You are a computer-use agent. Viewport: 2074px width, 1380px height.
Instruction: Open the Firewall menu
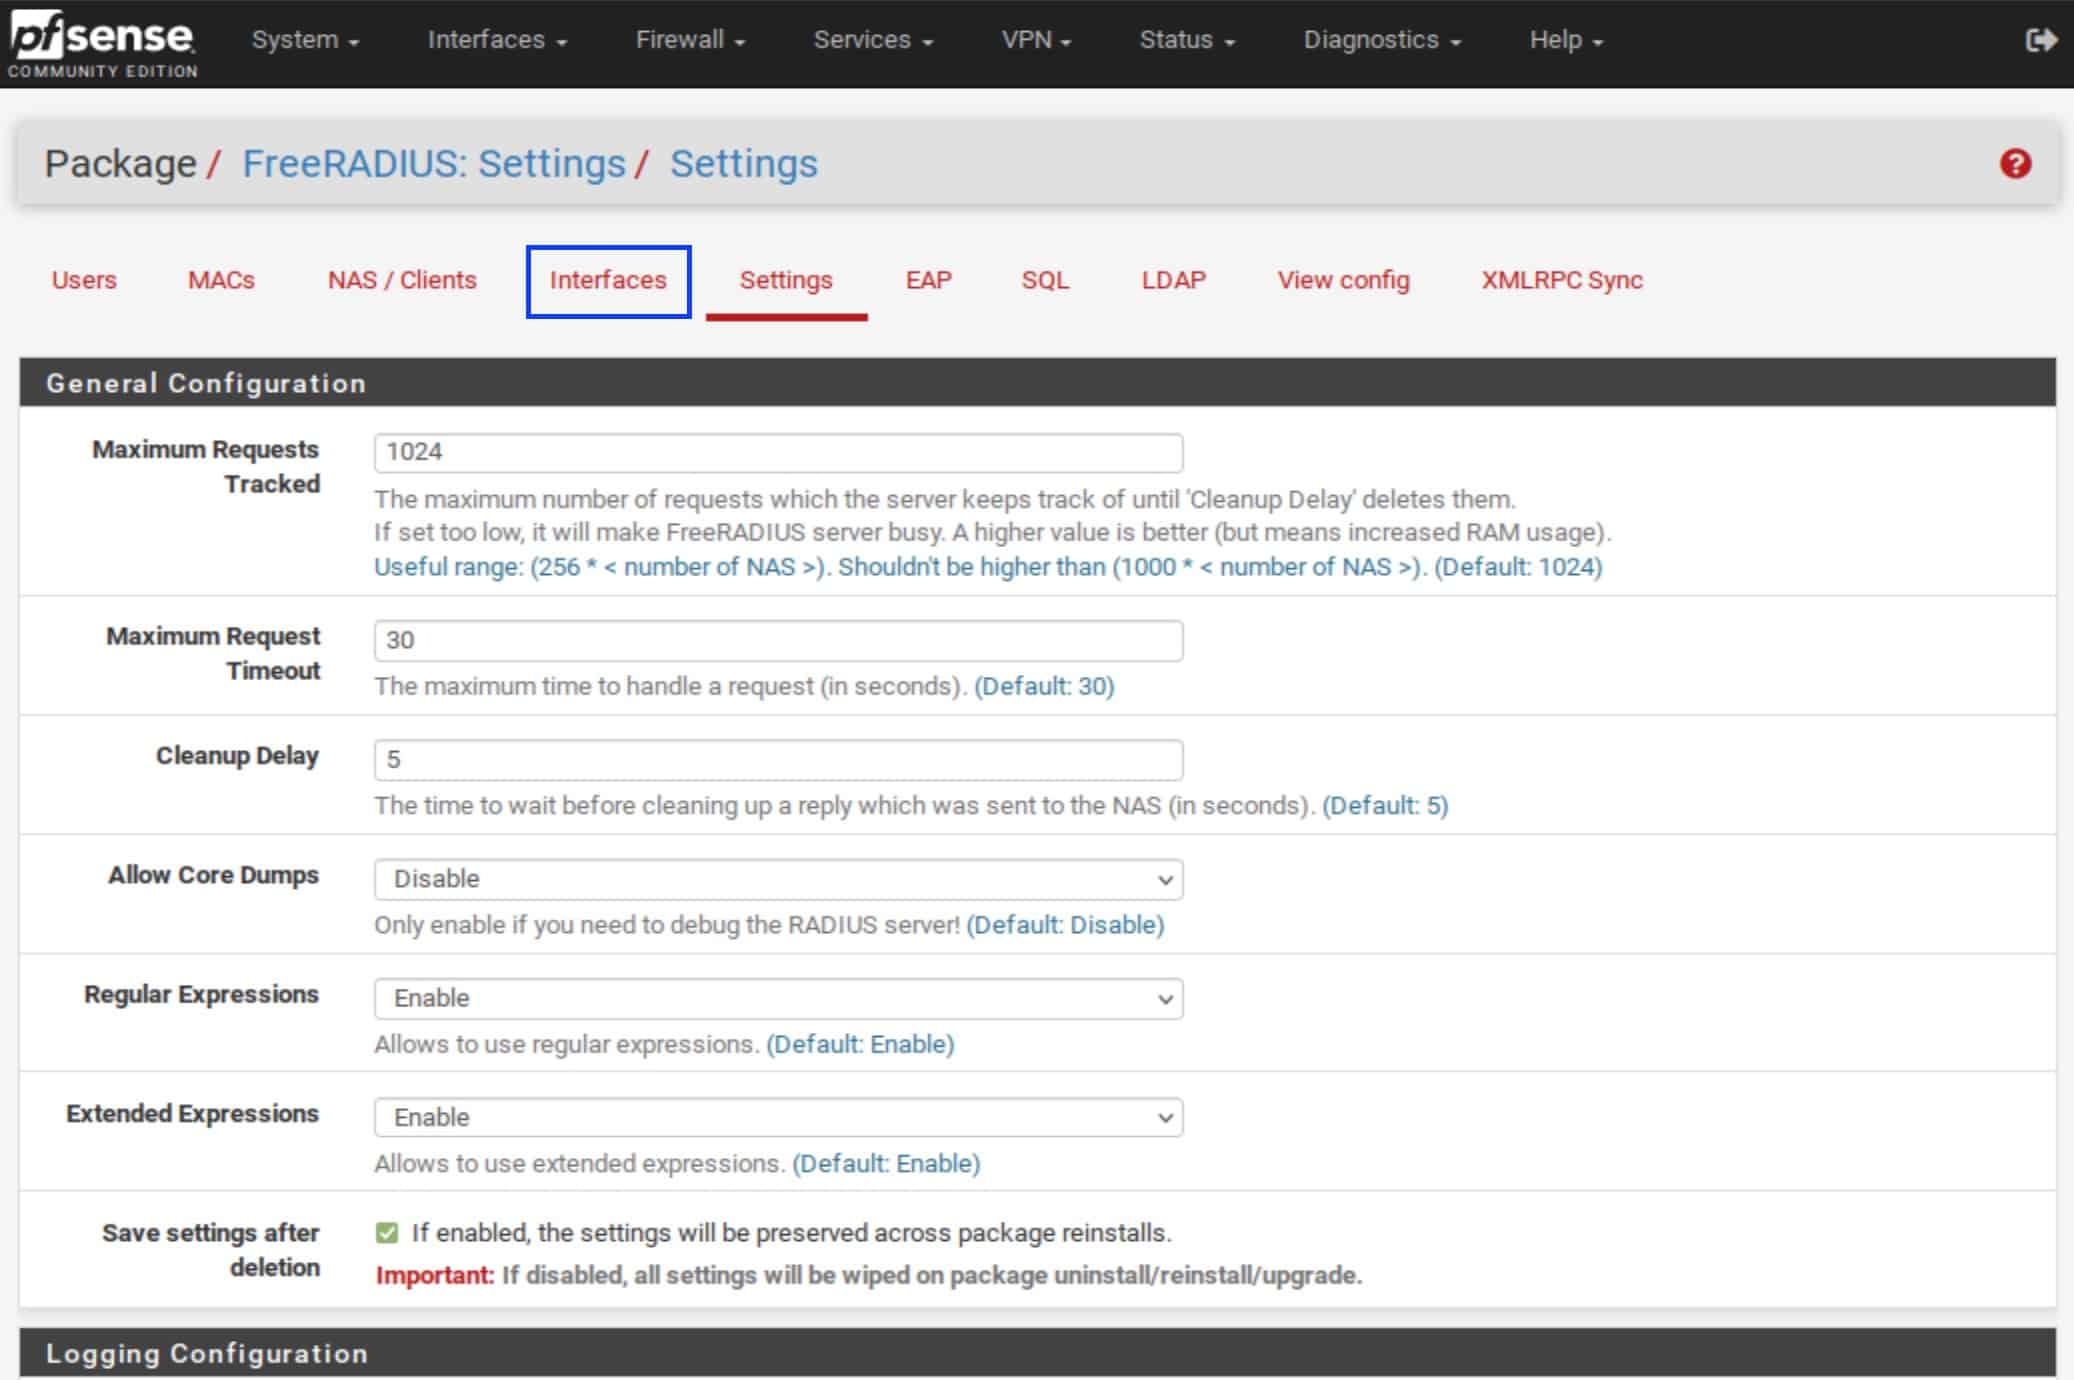point(690,40)
